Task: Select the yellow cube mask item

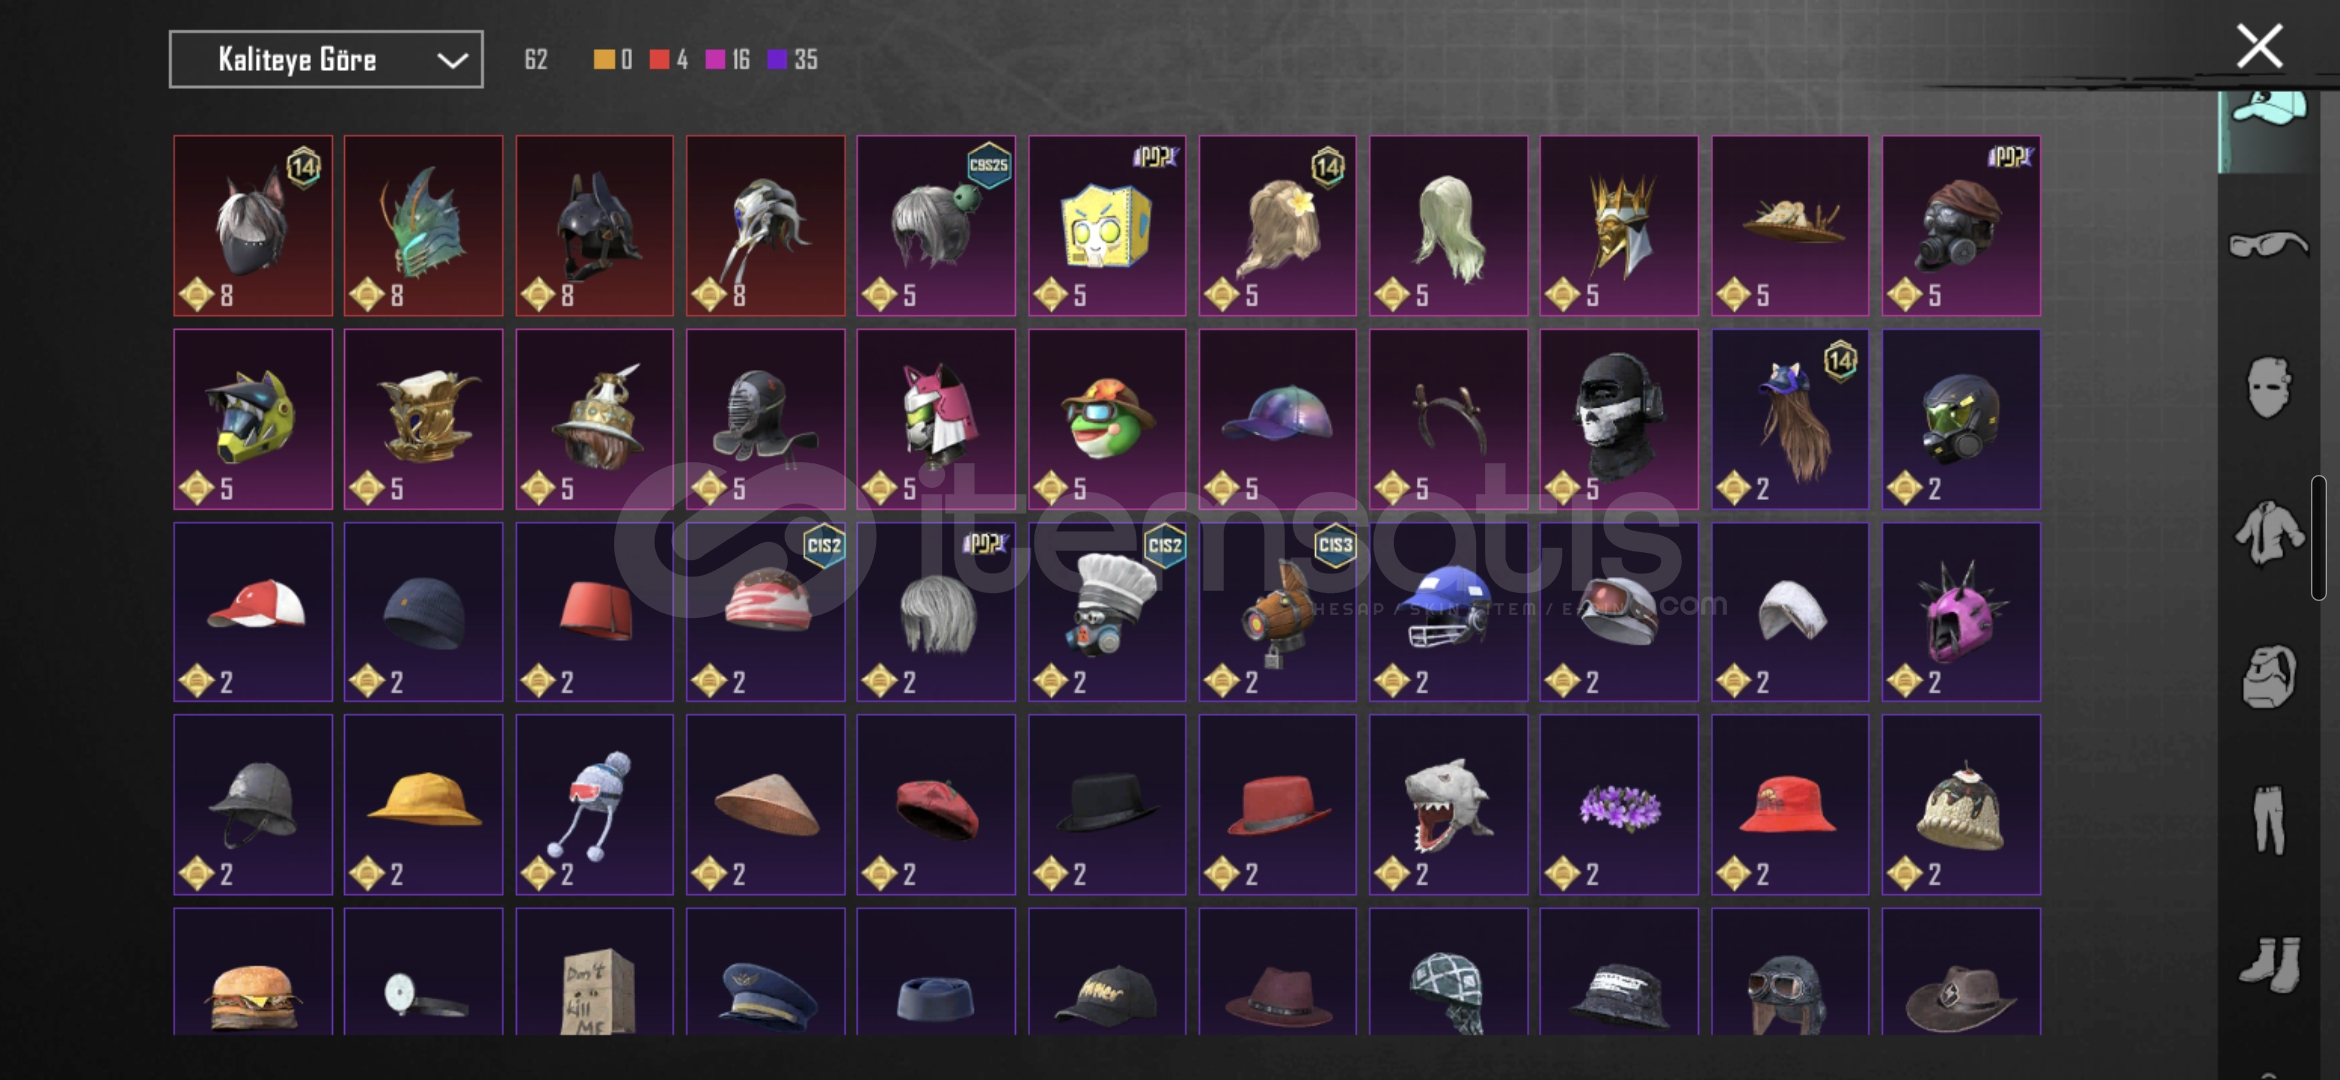Action: 1107,226
